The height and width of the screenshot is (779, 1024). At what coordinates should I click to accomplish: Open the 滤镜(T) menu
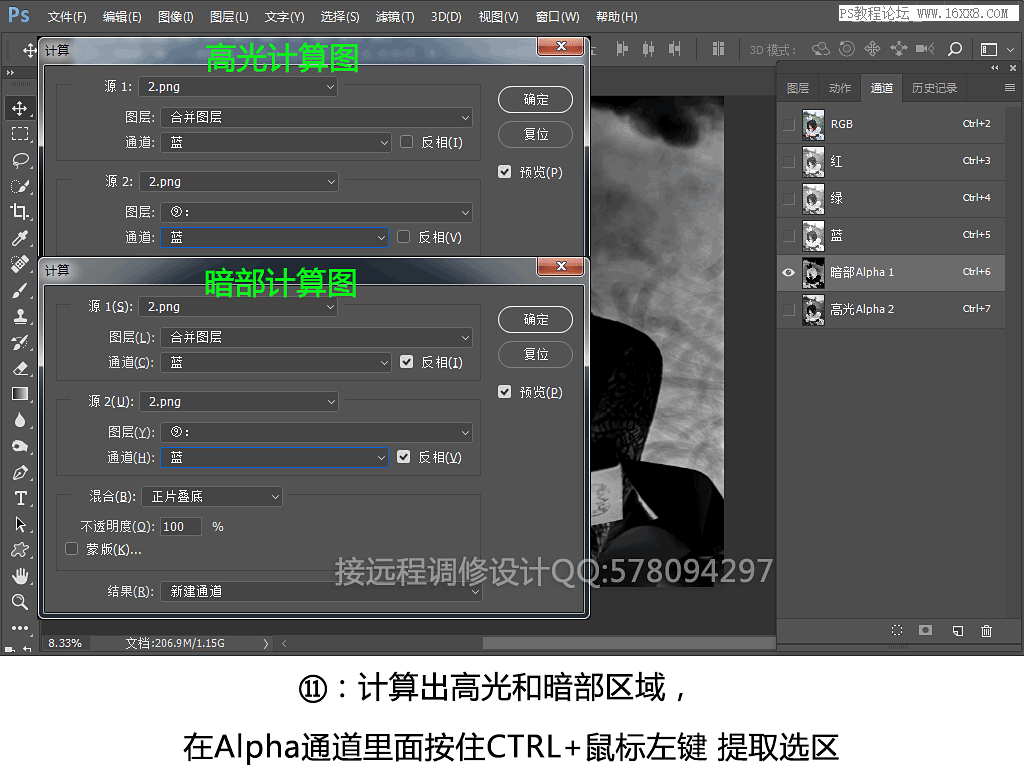click(395, 17)
